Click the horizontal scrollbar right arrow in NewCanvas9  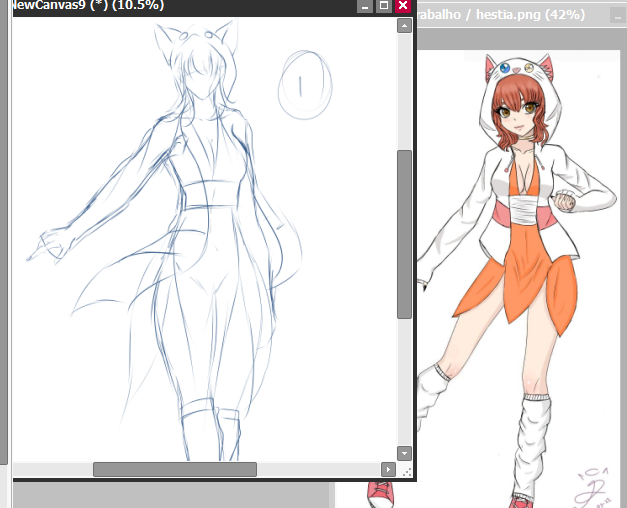coord(388,469)
